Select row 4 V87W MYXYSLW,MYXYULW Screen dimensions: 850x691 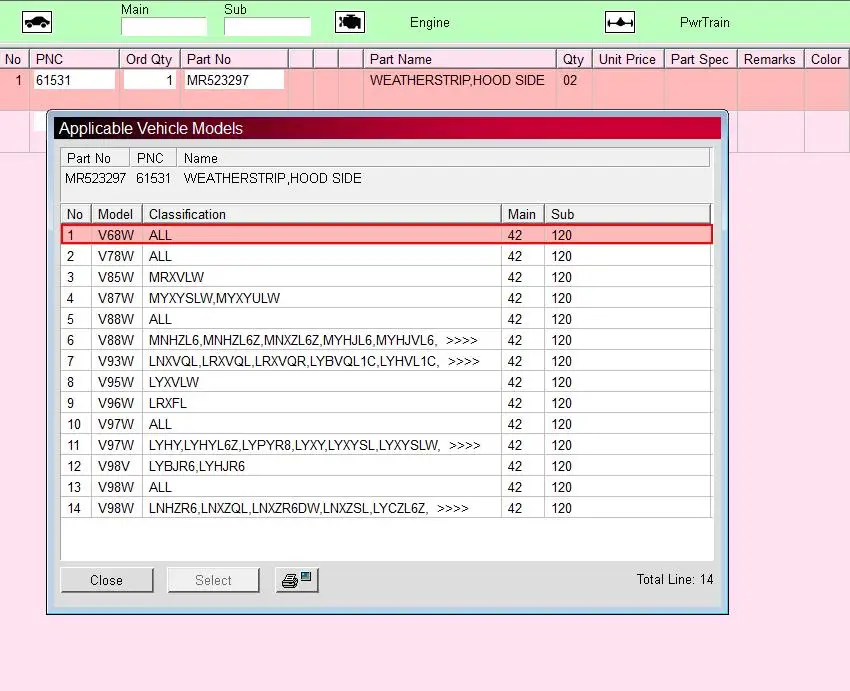pyautogui.click(x=386, y=298)
